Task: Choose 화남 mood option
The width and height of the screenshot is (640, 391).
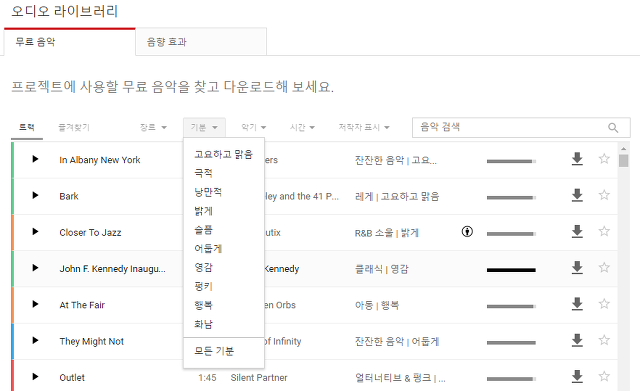Action: [x=224, y=324]
